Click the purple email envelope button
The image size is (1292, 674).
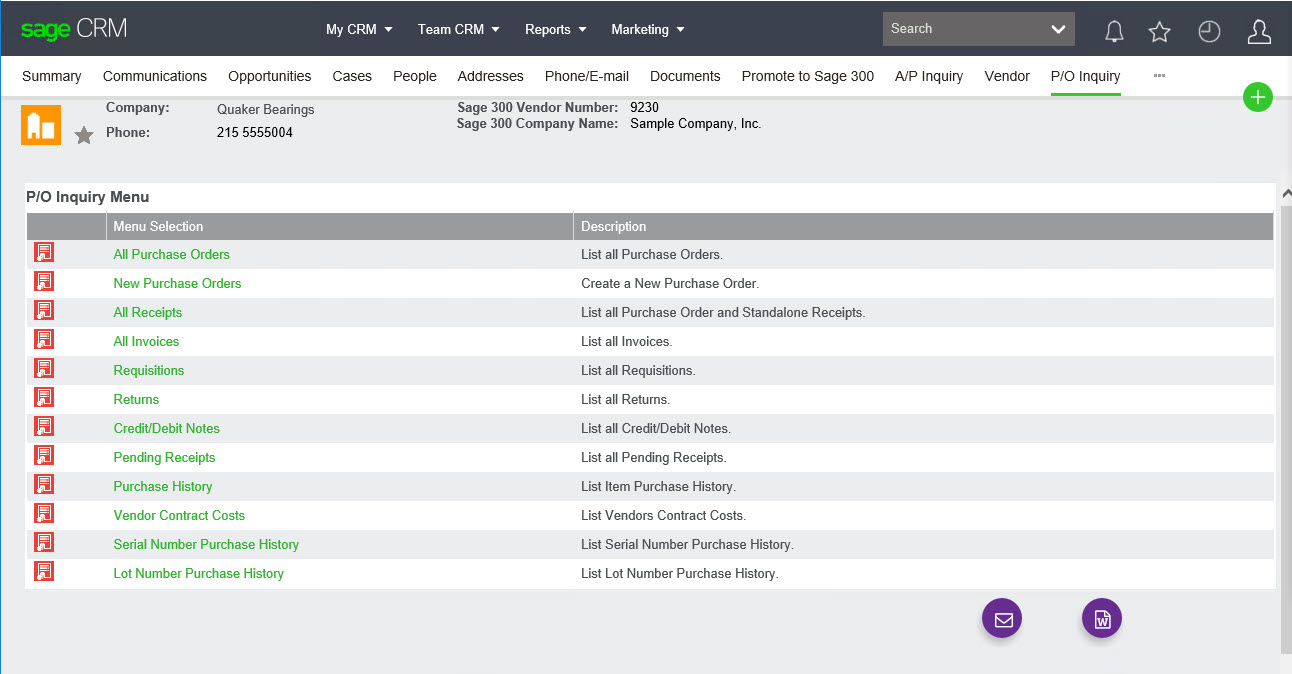point(1002,619)
